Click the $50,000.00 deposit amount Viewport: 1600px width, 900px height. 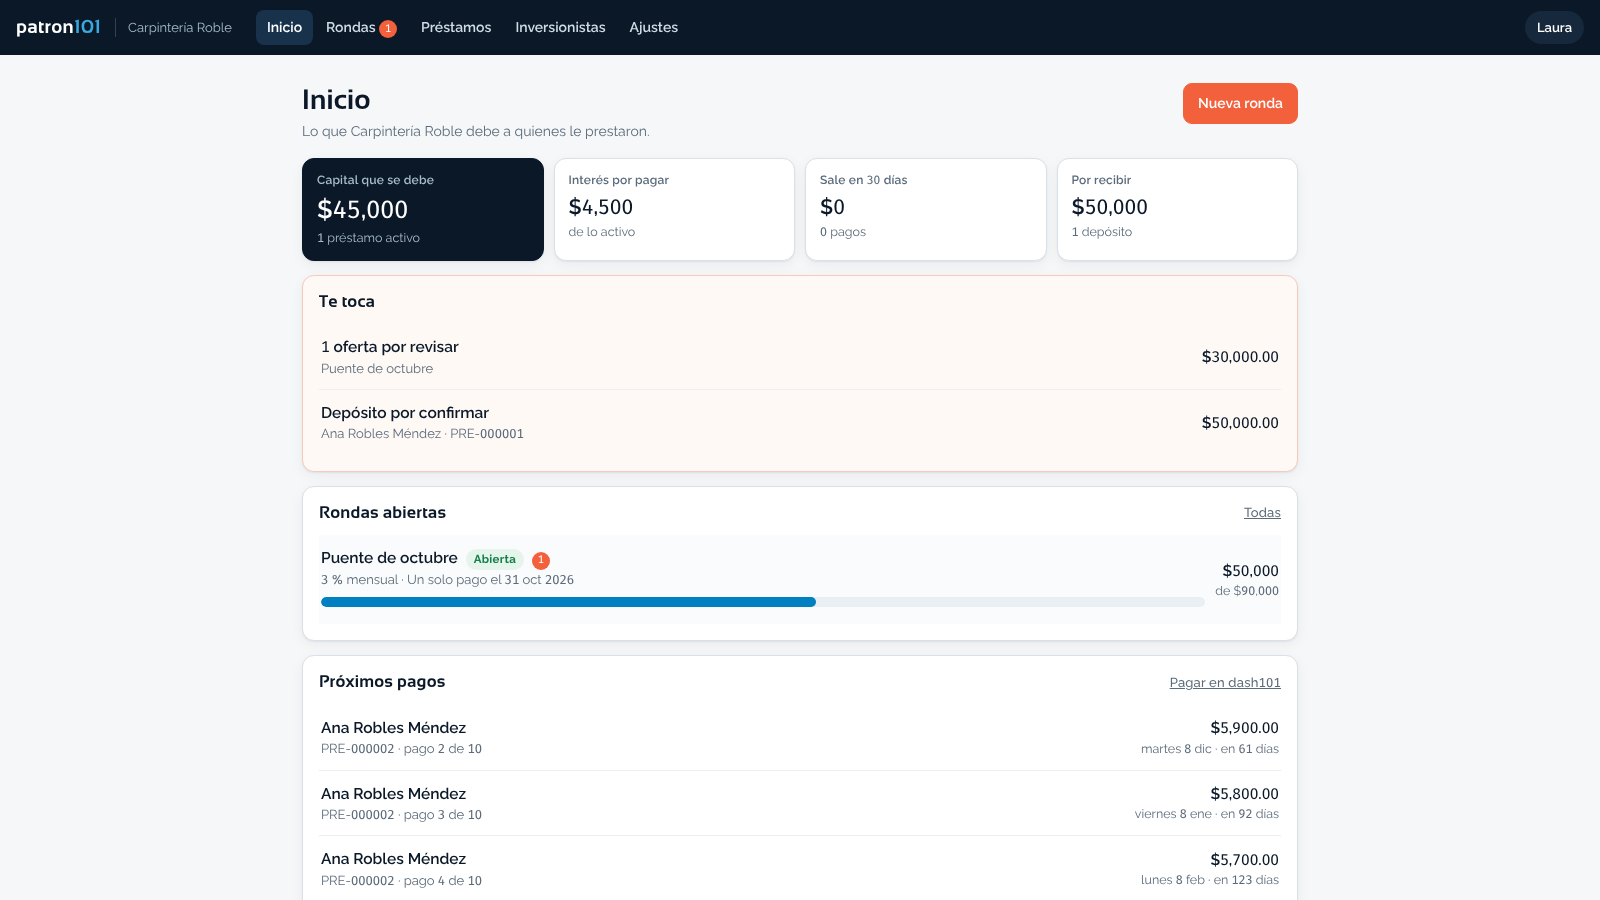click(x=1240, y=423)
